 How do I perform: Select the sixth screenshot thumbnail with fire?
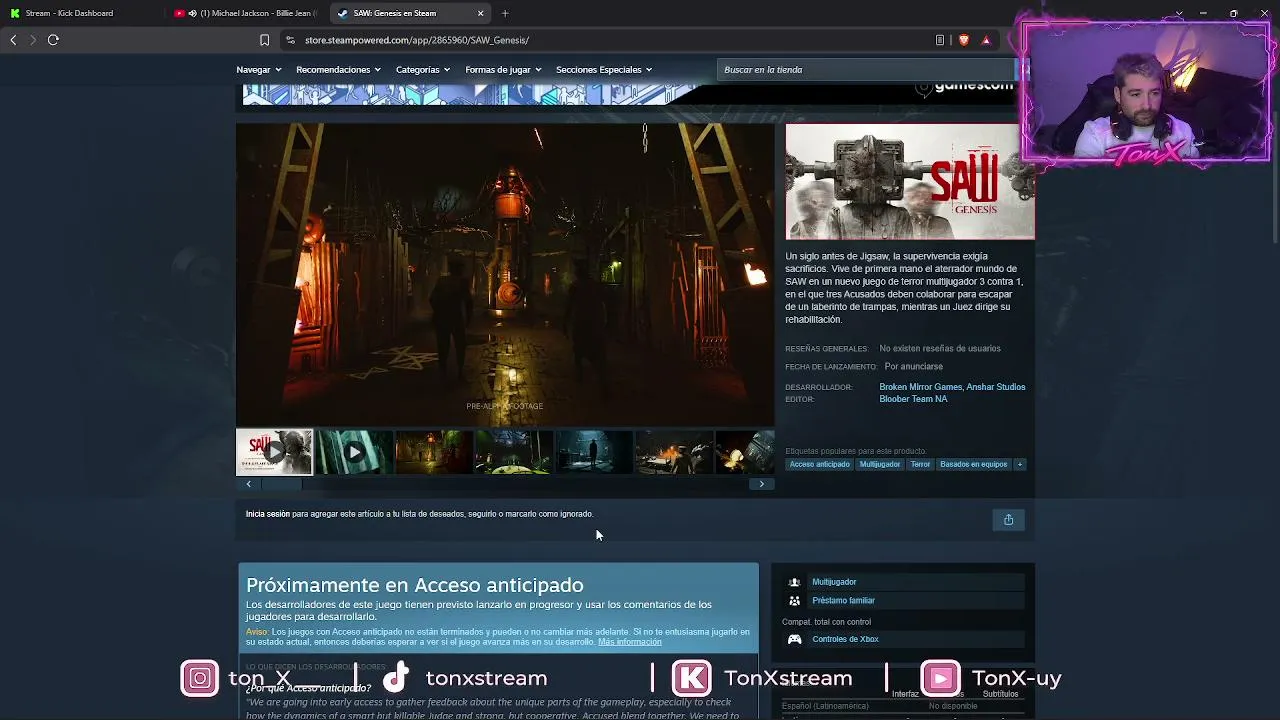pos(674,452)
